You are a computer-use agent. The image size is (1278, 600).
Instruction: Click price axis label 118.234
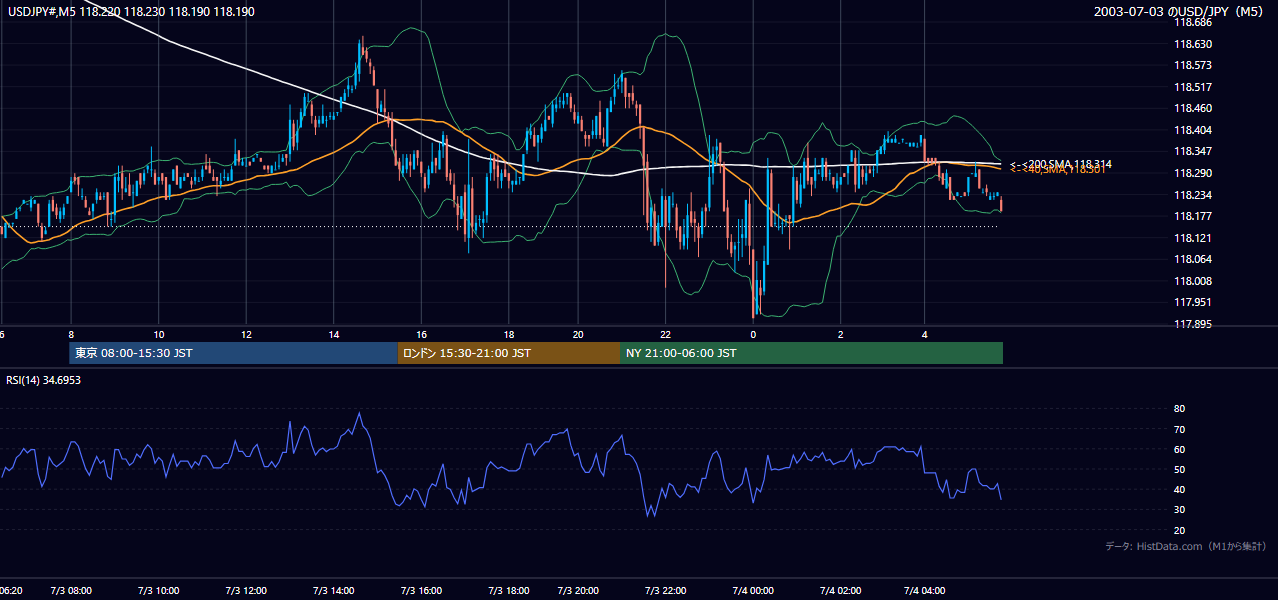pyautogui.click(x=1193, y=195)
